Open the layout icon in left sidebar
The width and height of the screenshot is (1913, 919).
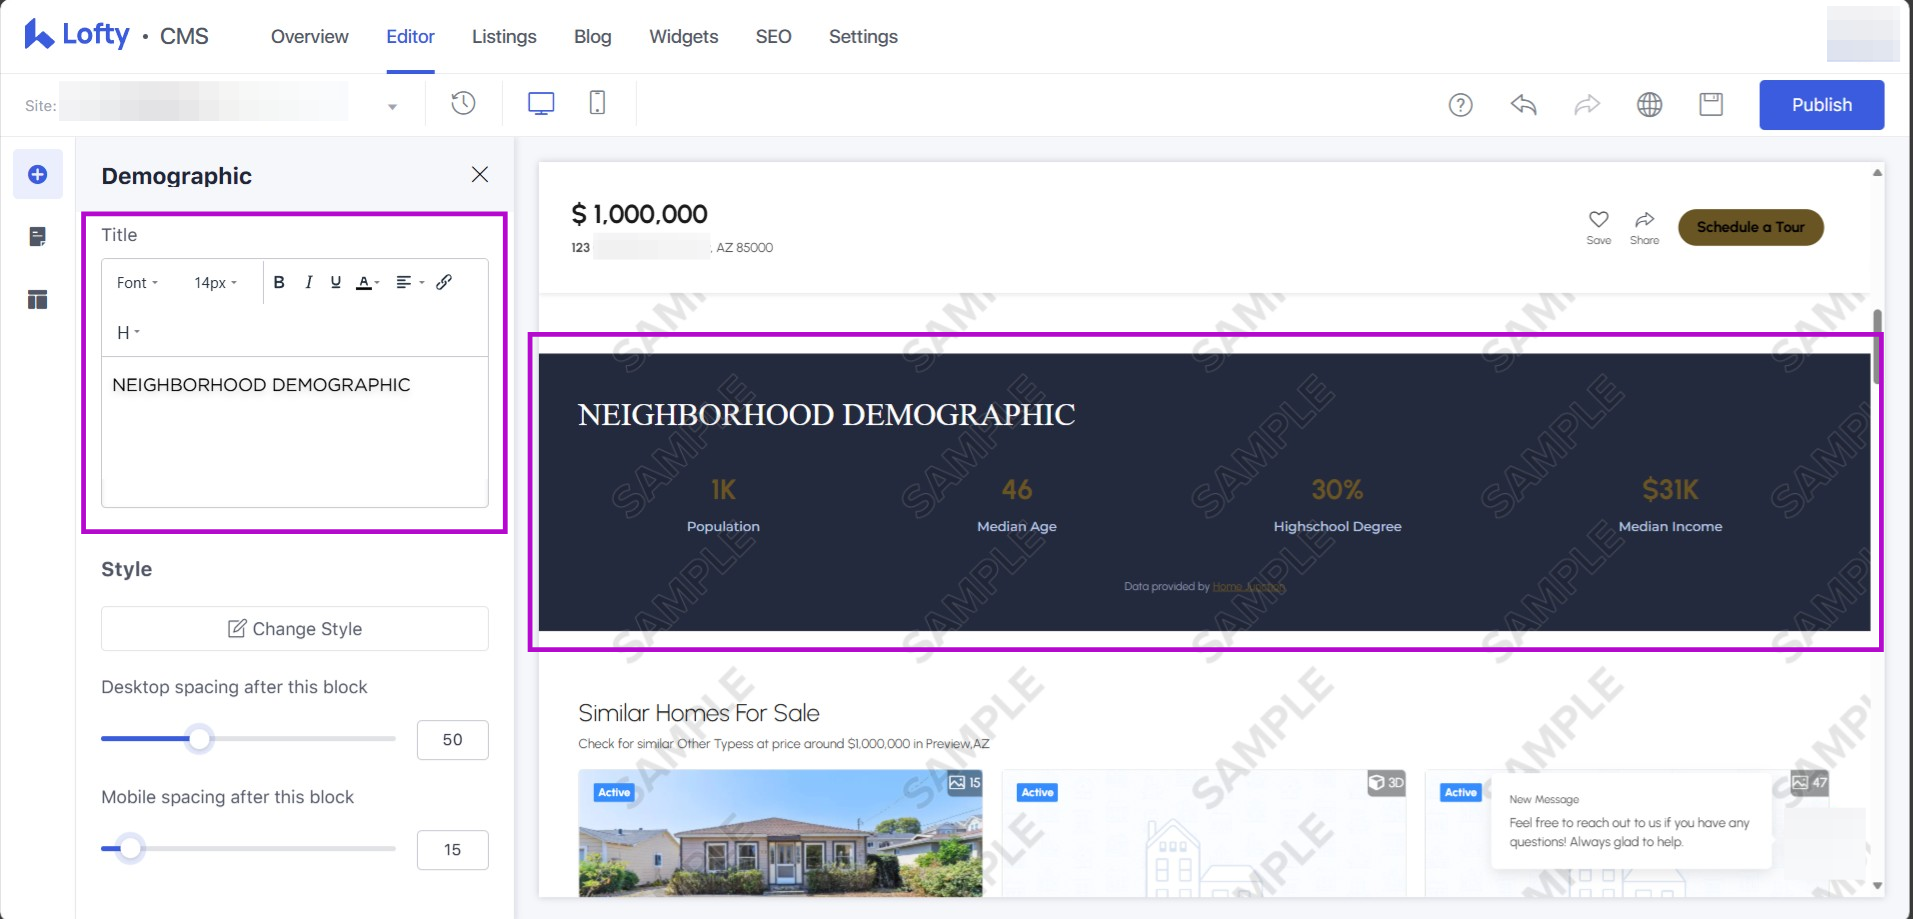point(38,300)
